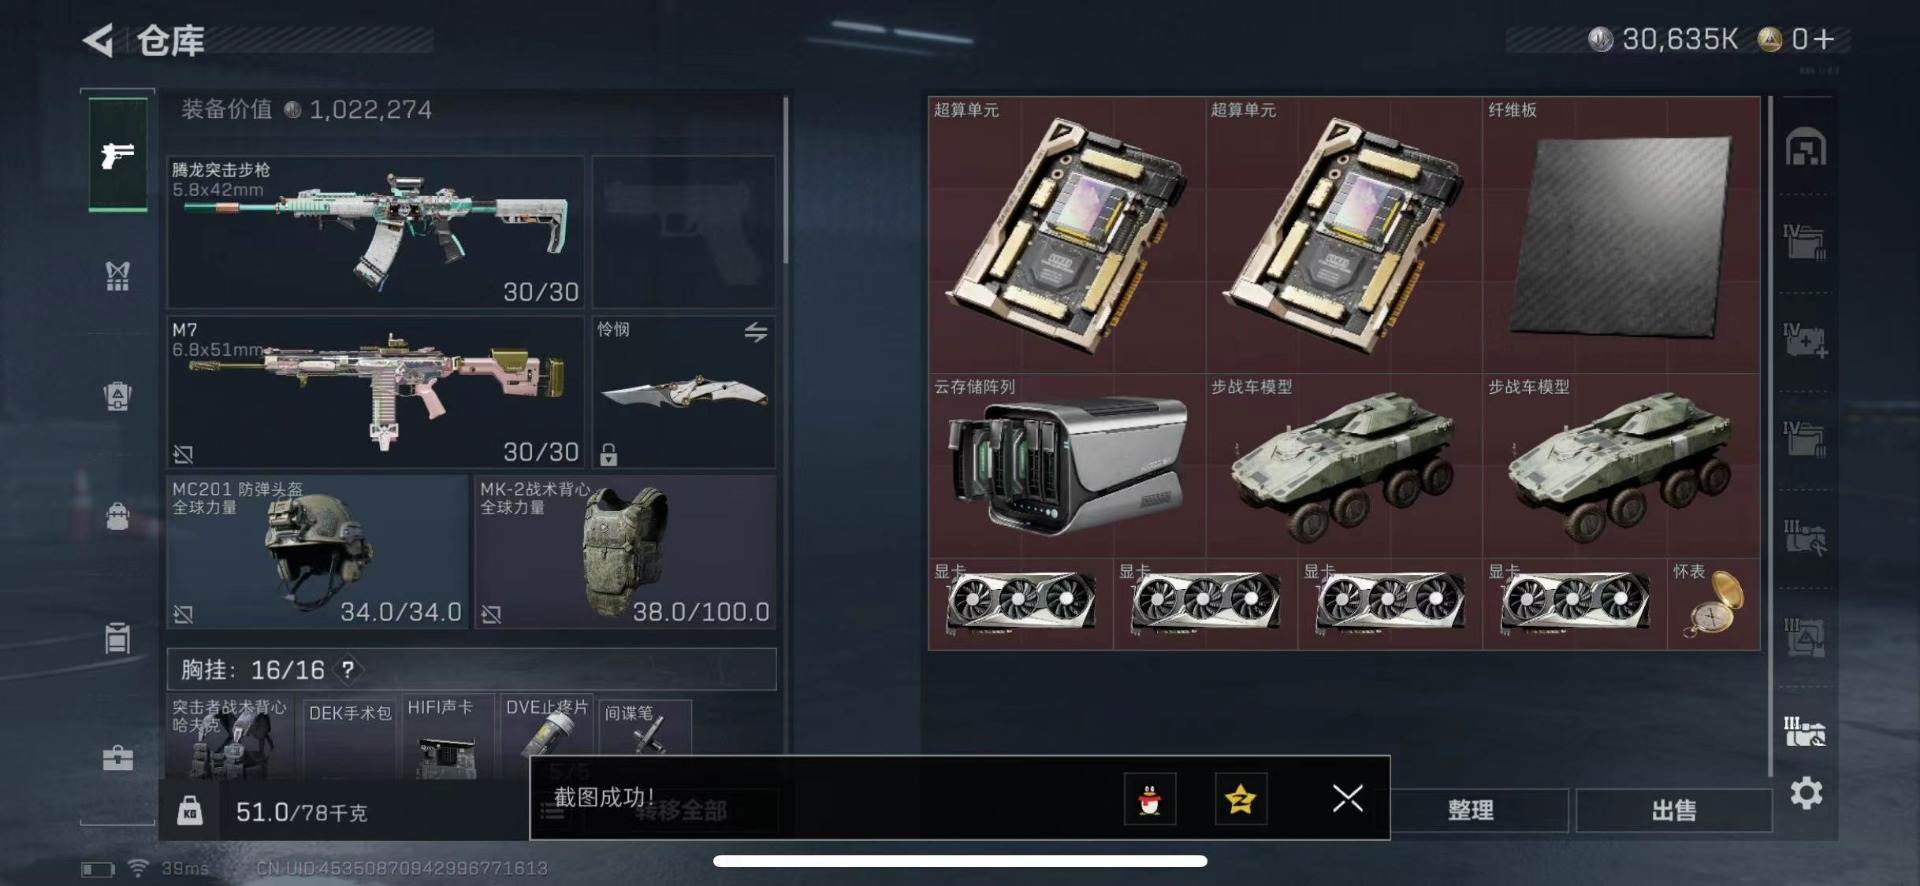Close the 截图成功 notification

point(1347,798)
